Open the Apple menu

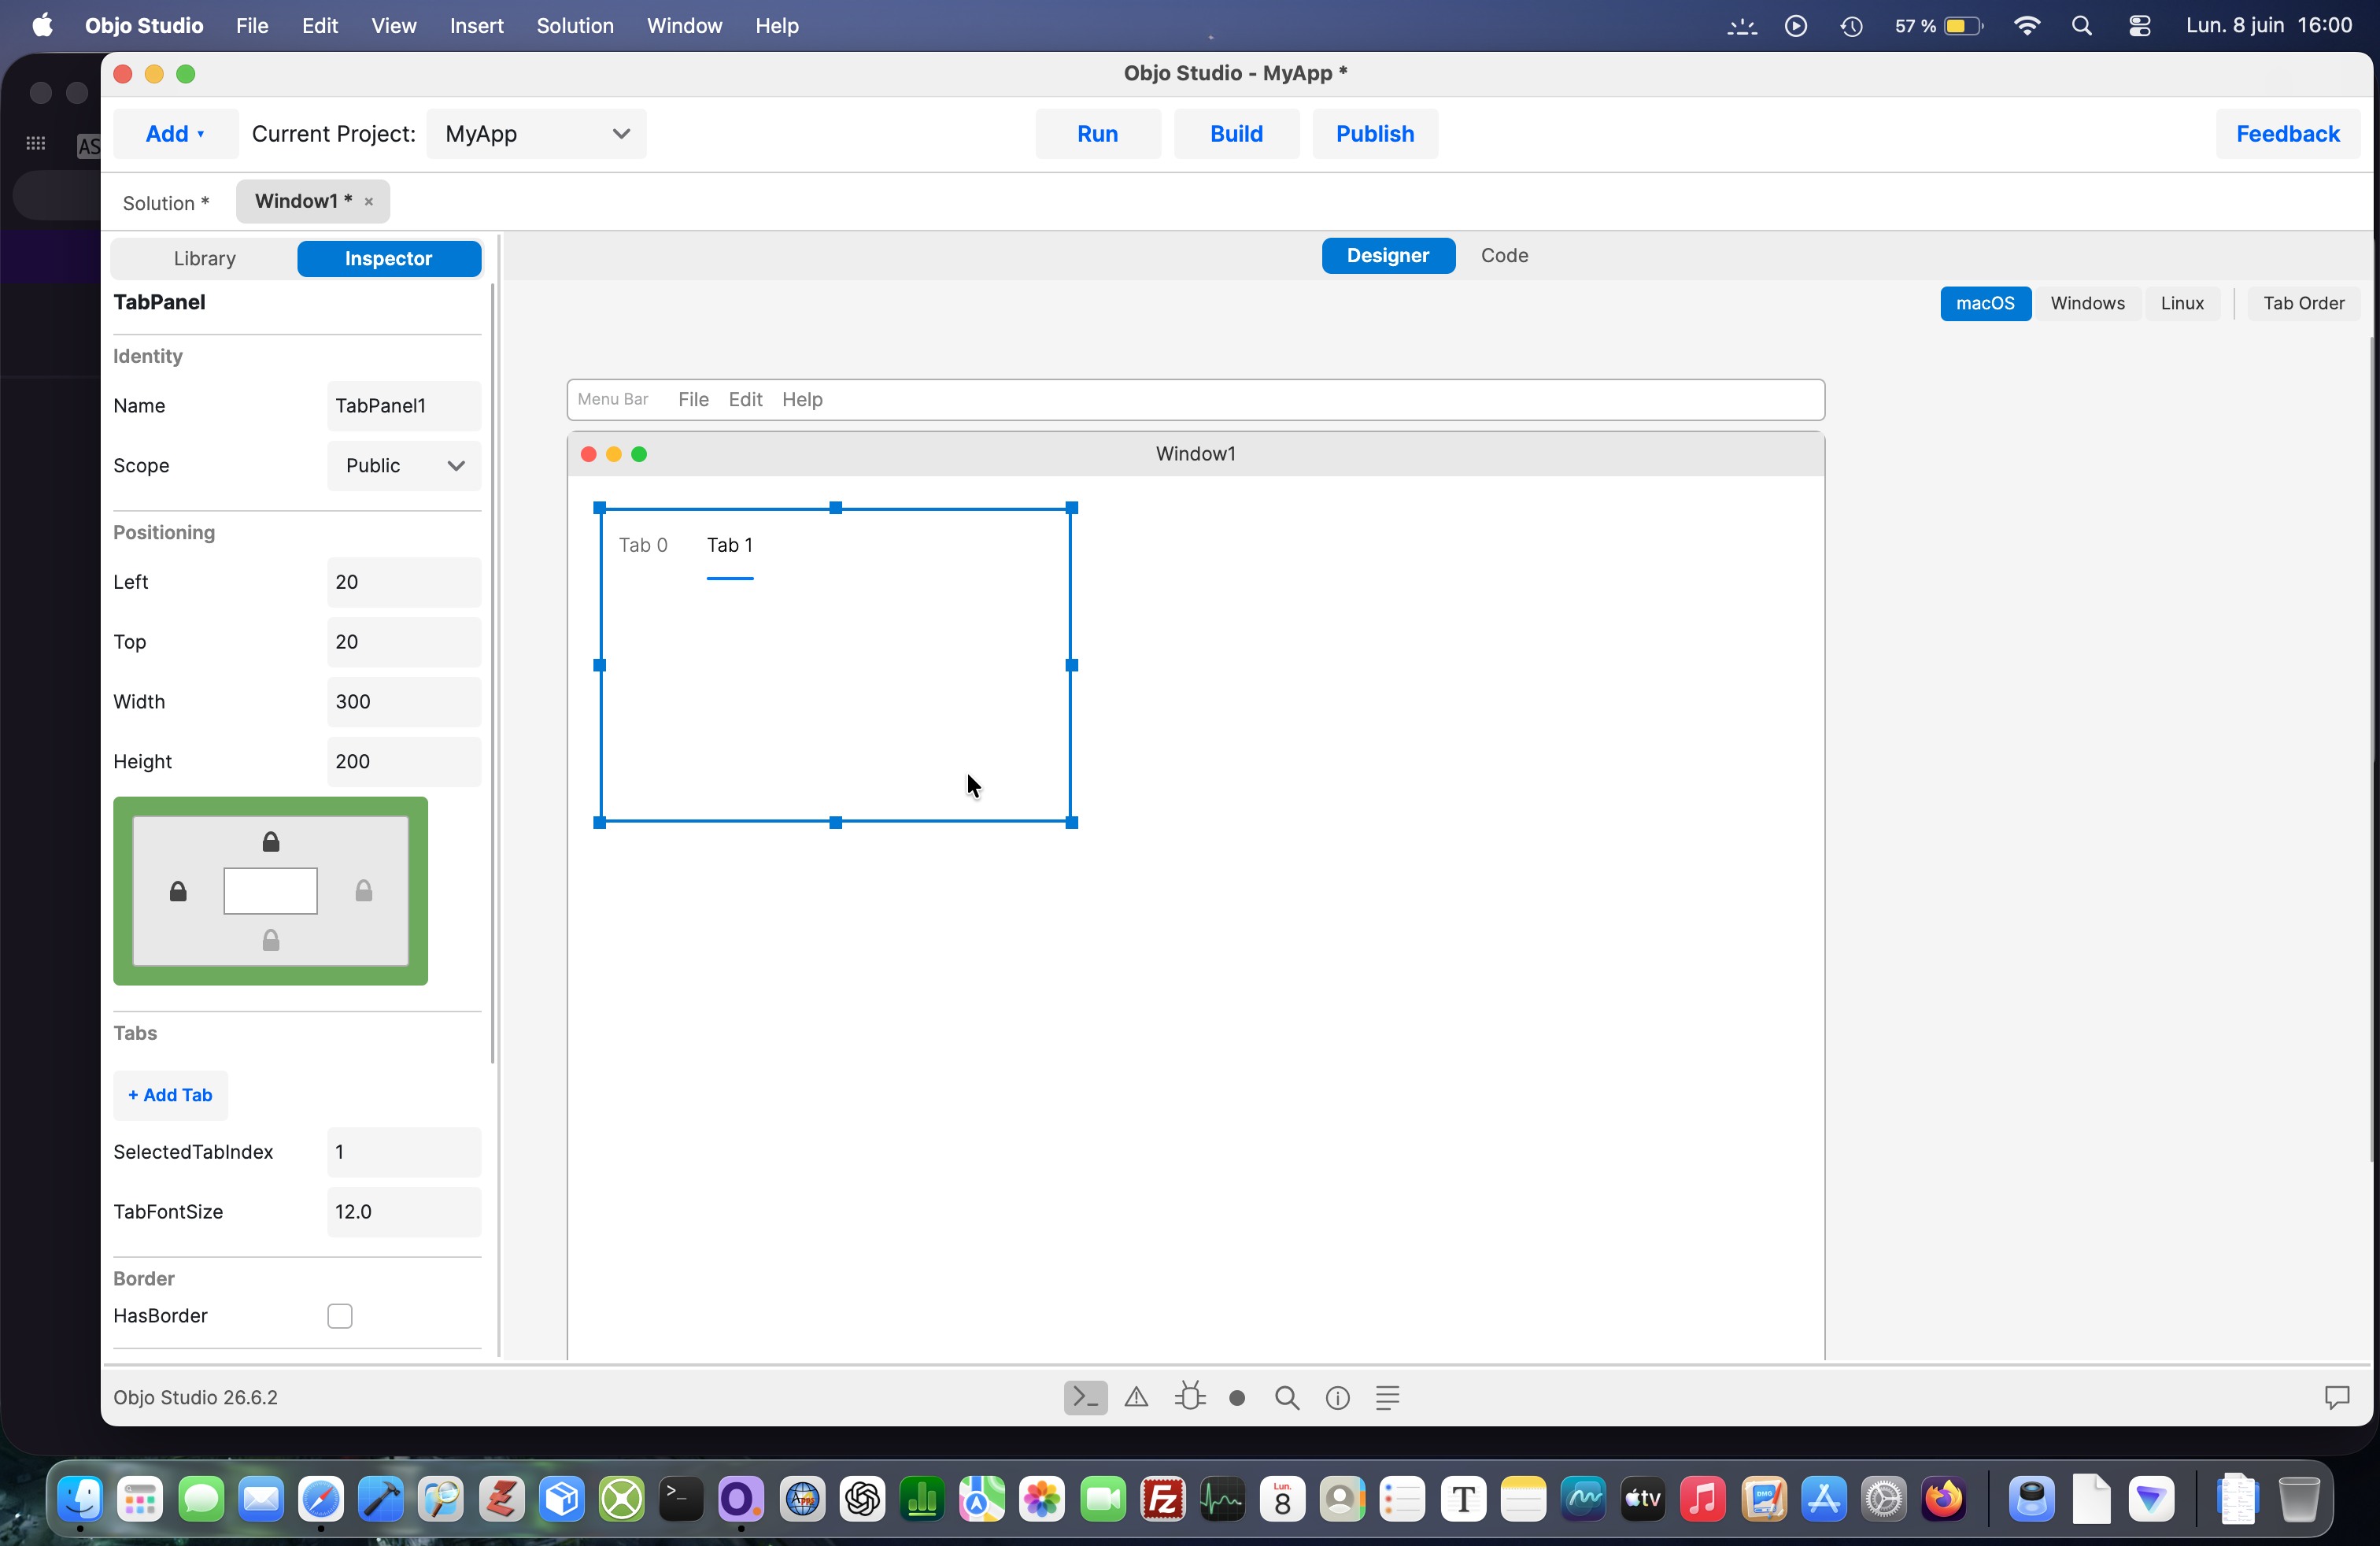(x=42, y=26)
